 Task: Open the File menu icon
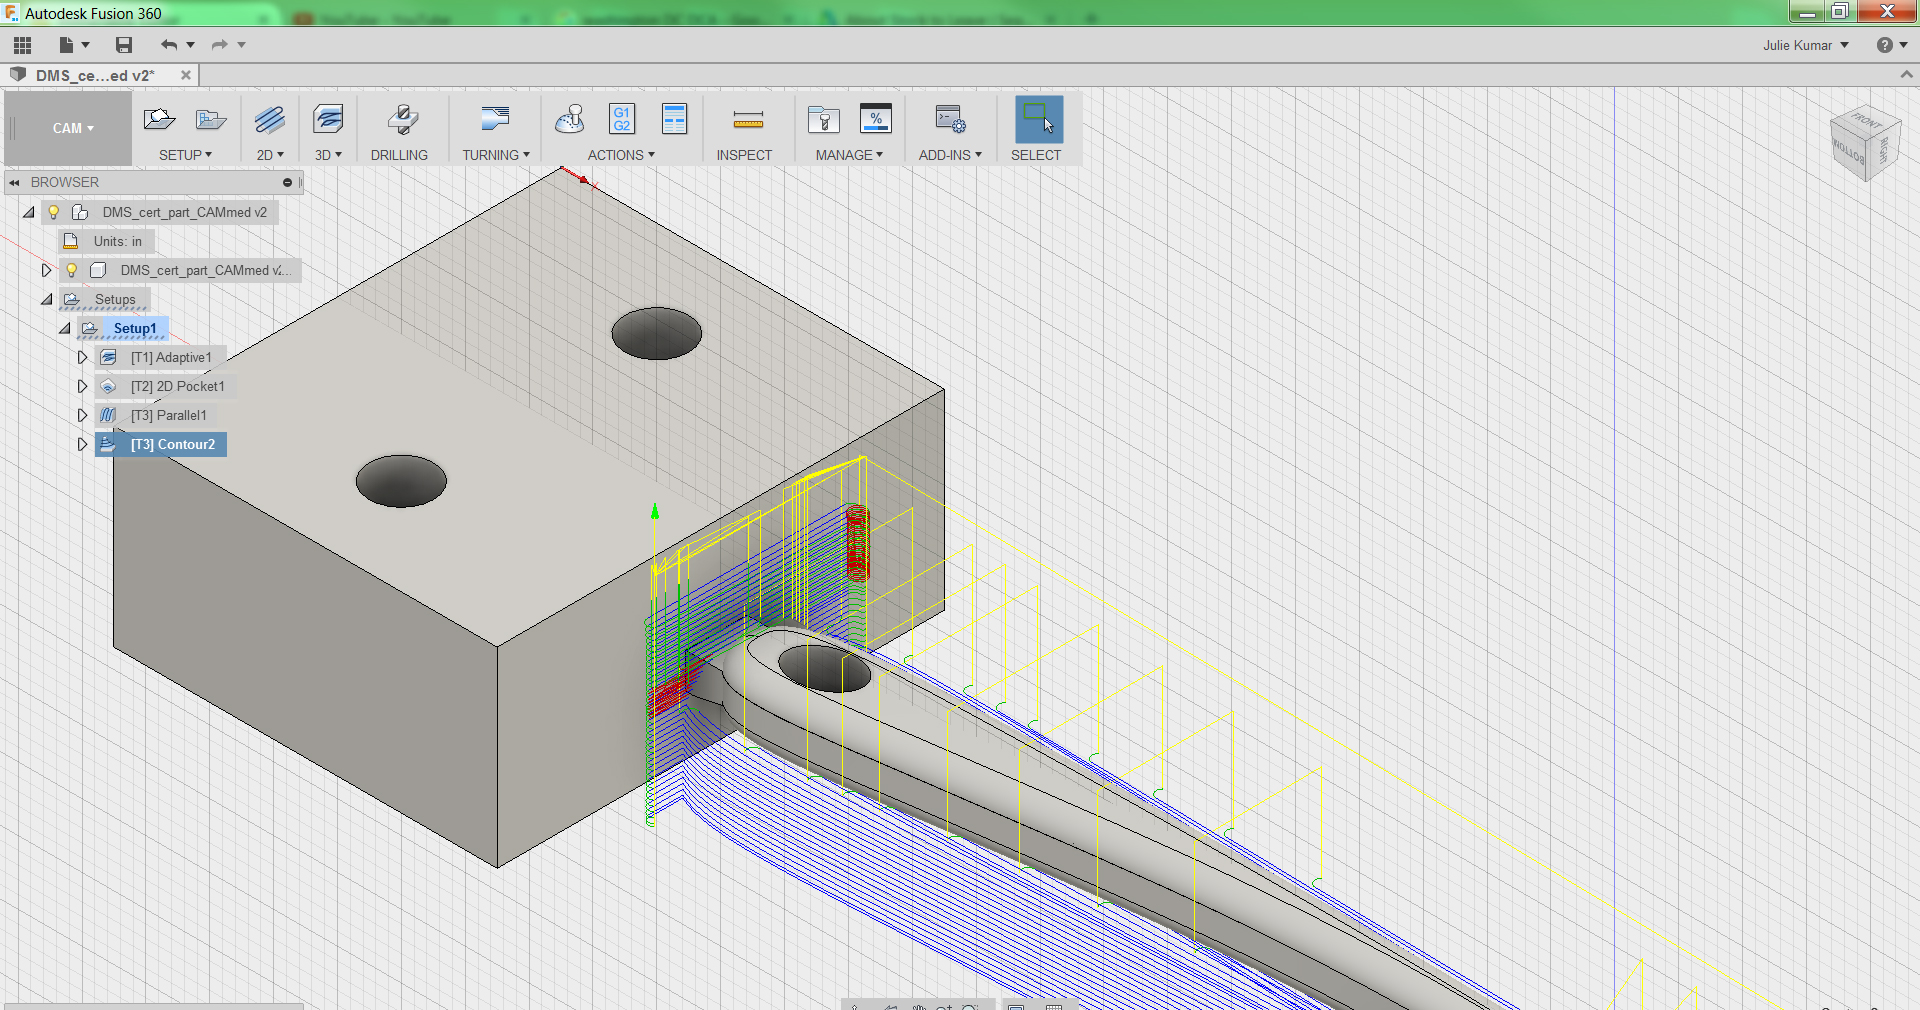(x=67, y=45)
